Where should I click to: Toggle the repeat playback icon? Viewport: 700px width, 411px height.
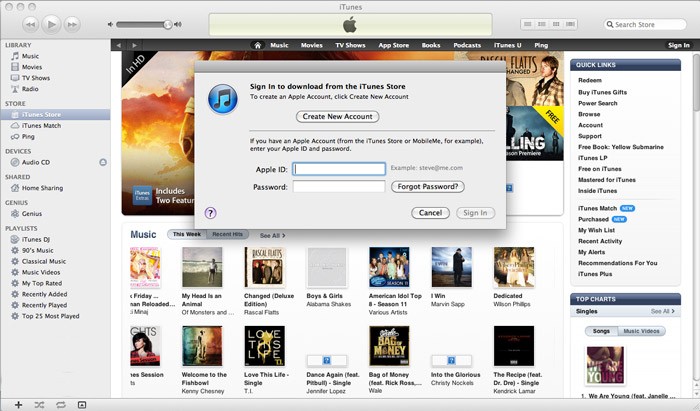coord(61,404)
